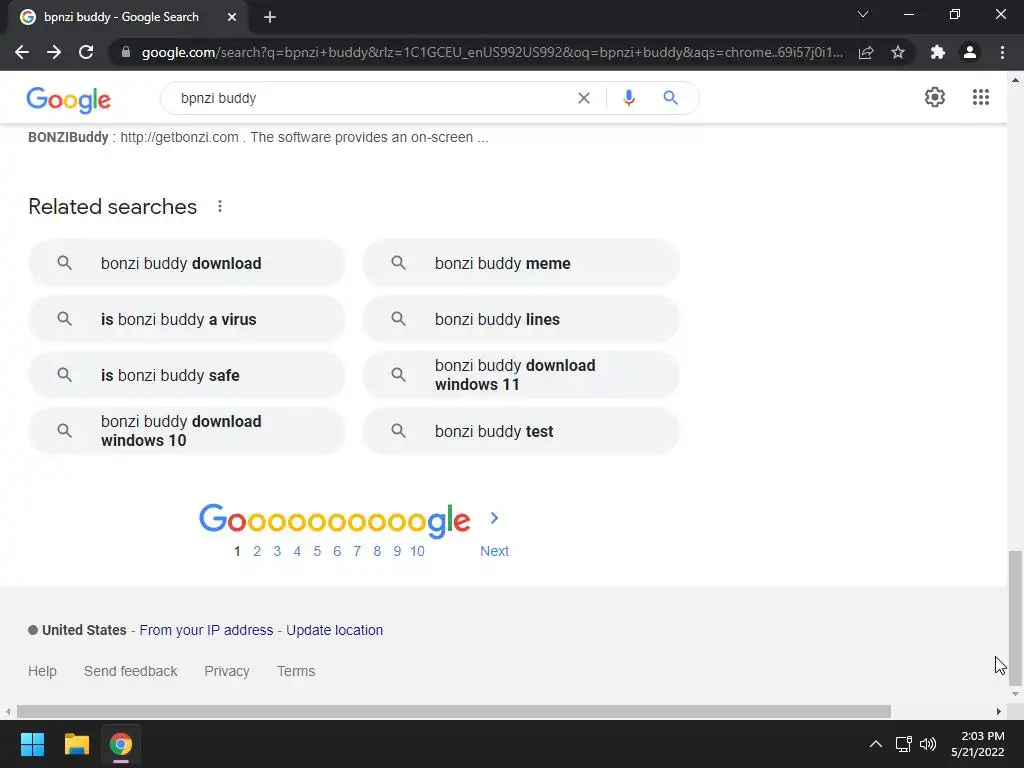Image resolution: width=1024 pixels, height=768 pixels.
Task: Open the clock showing 2:03 PM
Action: click(x=978, y=744)
